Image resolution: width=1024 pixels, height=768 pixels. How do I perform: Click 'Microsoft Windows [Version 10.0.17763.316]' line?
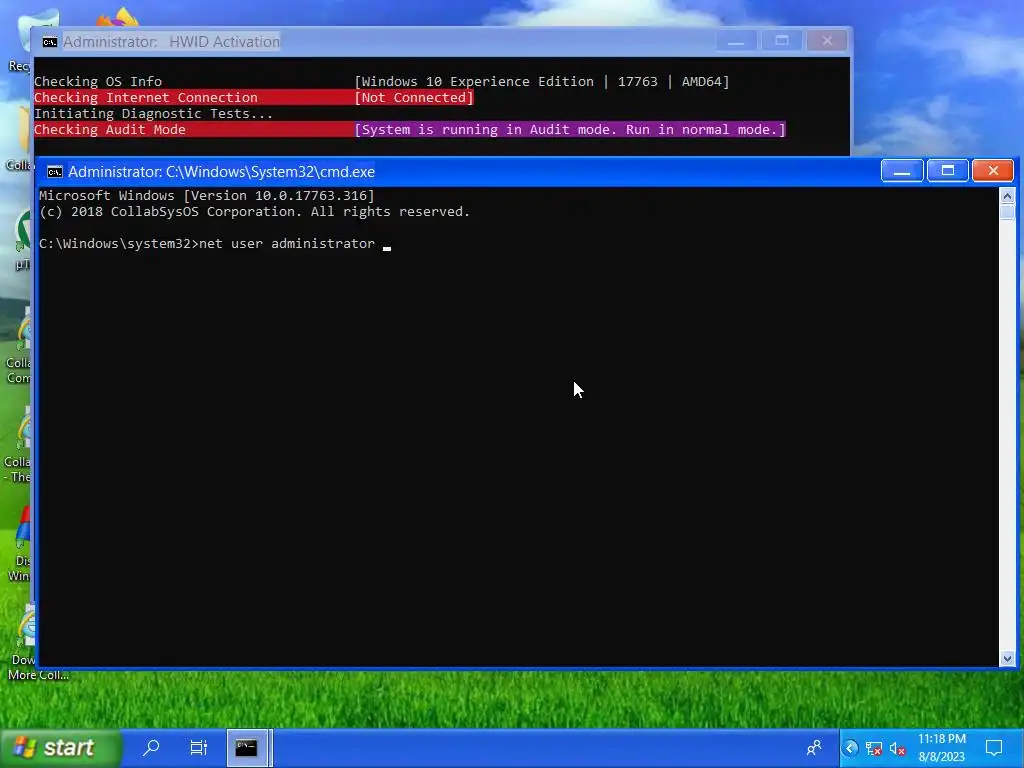207,196
